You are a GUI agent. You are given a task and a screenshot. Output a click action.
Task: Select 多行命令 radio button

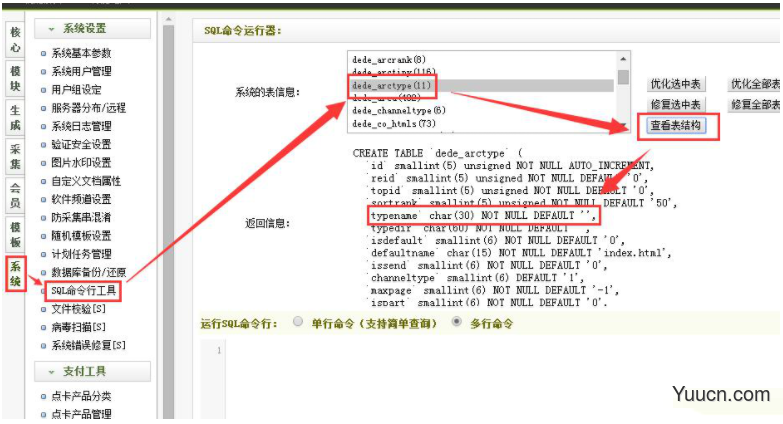(456, 322)
